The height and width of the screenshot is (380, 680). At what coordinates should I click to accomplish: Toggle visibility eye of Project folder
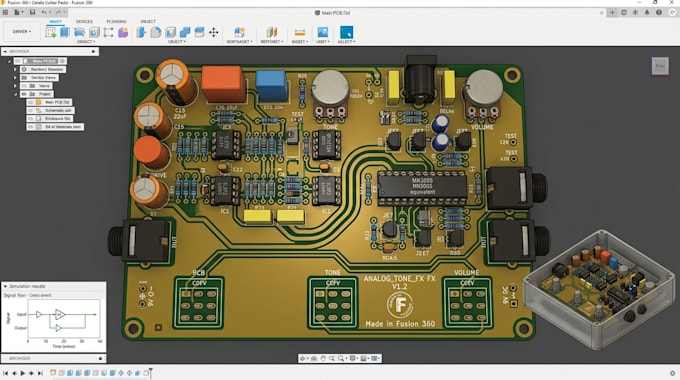pos(24,94)
